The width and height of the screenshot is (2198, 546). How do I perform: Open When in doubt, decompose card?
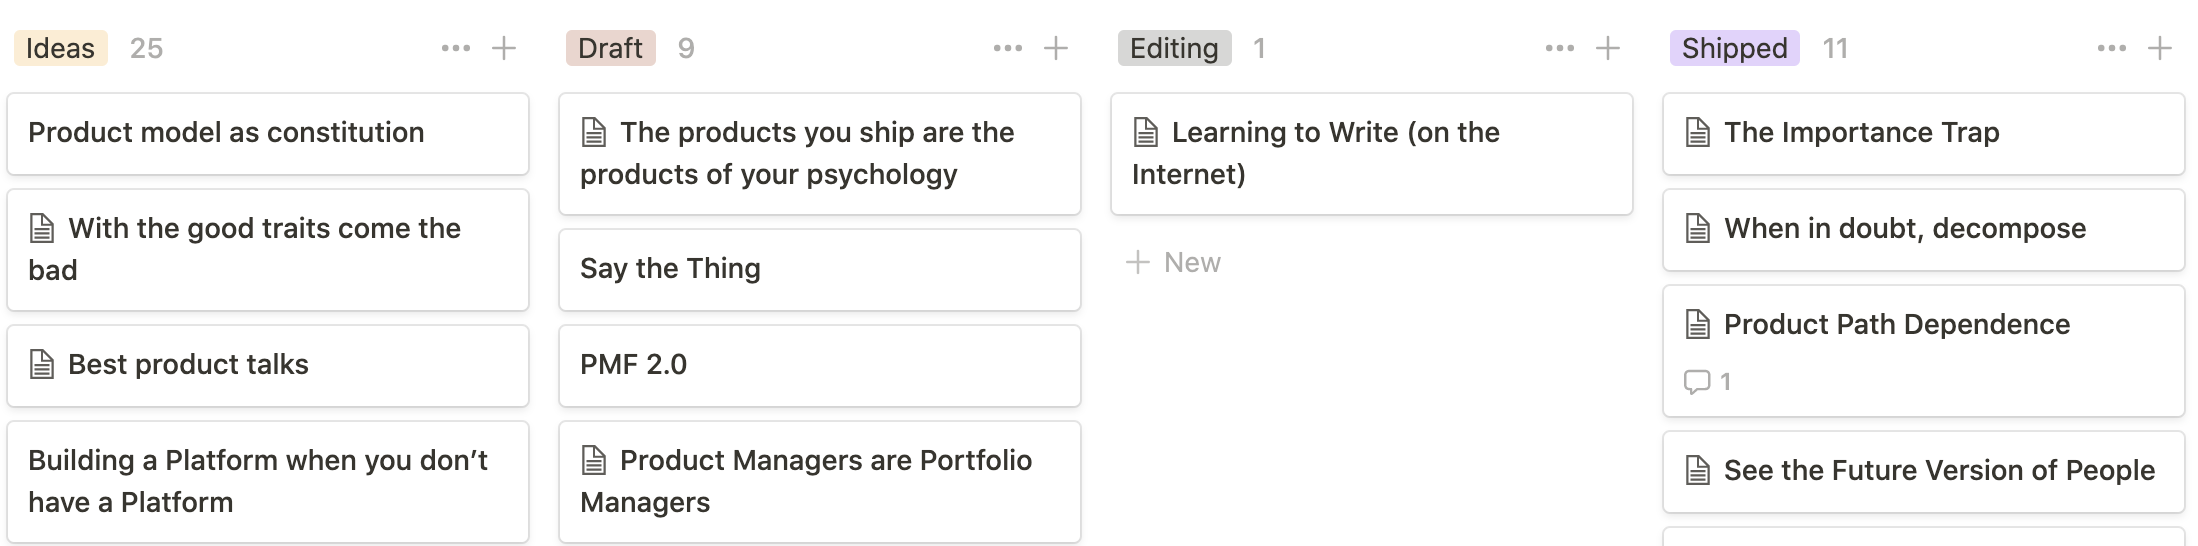pyautogui.click(x=1924, y=229)
